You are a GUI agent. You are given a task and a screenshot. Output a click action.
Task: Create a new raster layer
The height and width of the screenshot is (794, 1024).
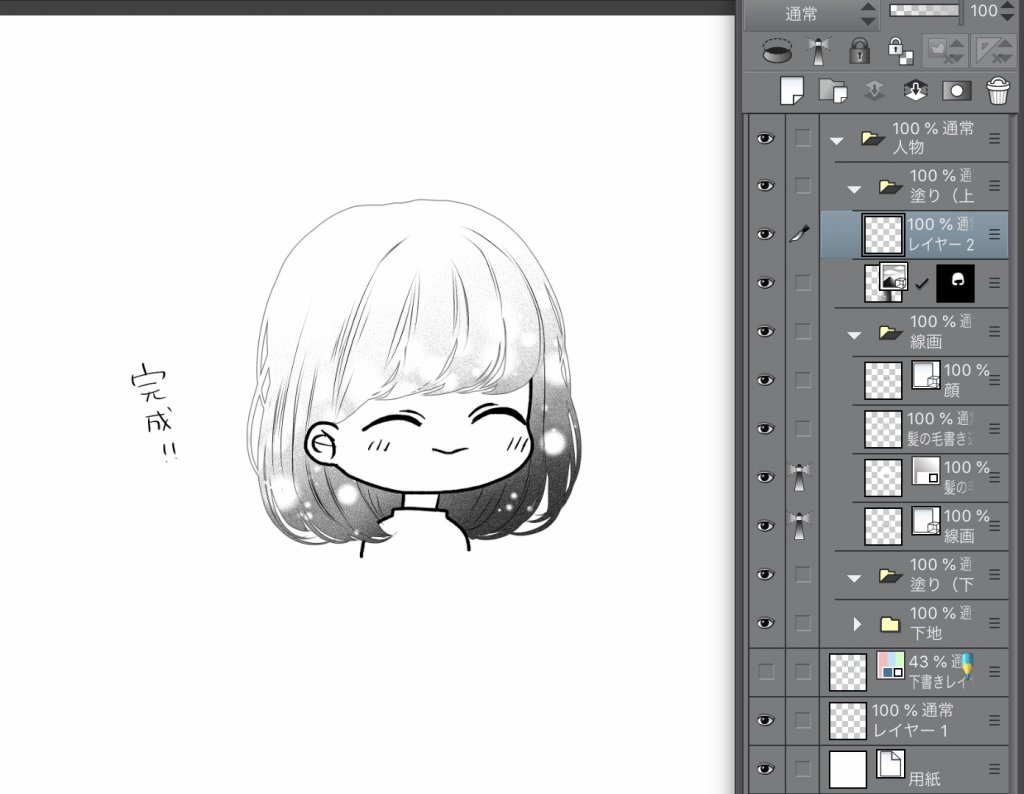click(792, 90)
